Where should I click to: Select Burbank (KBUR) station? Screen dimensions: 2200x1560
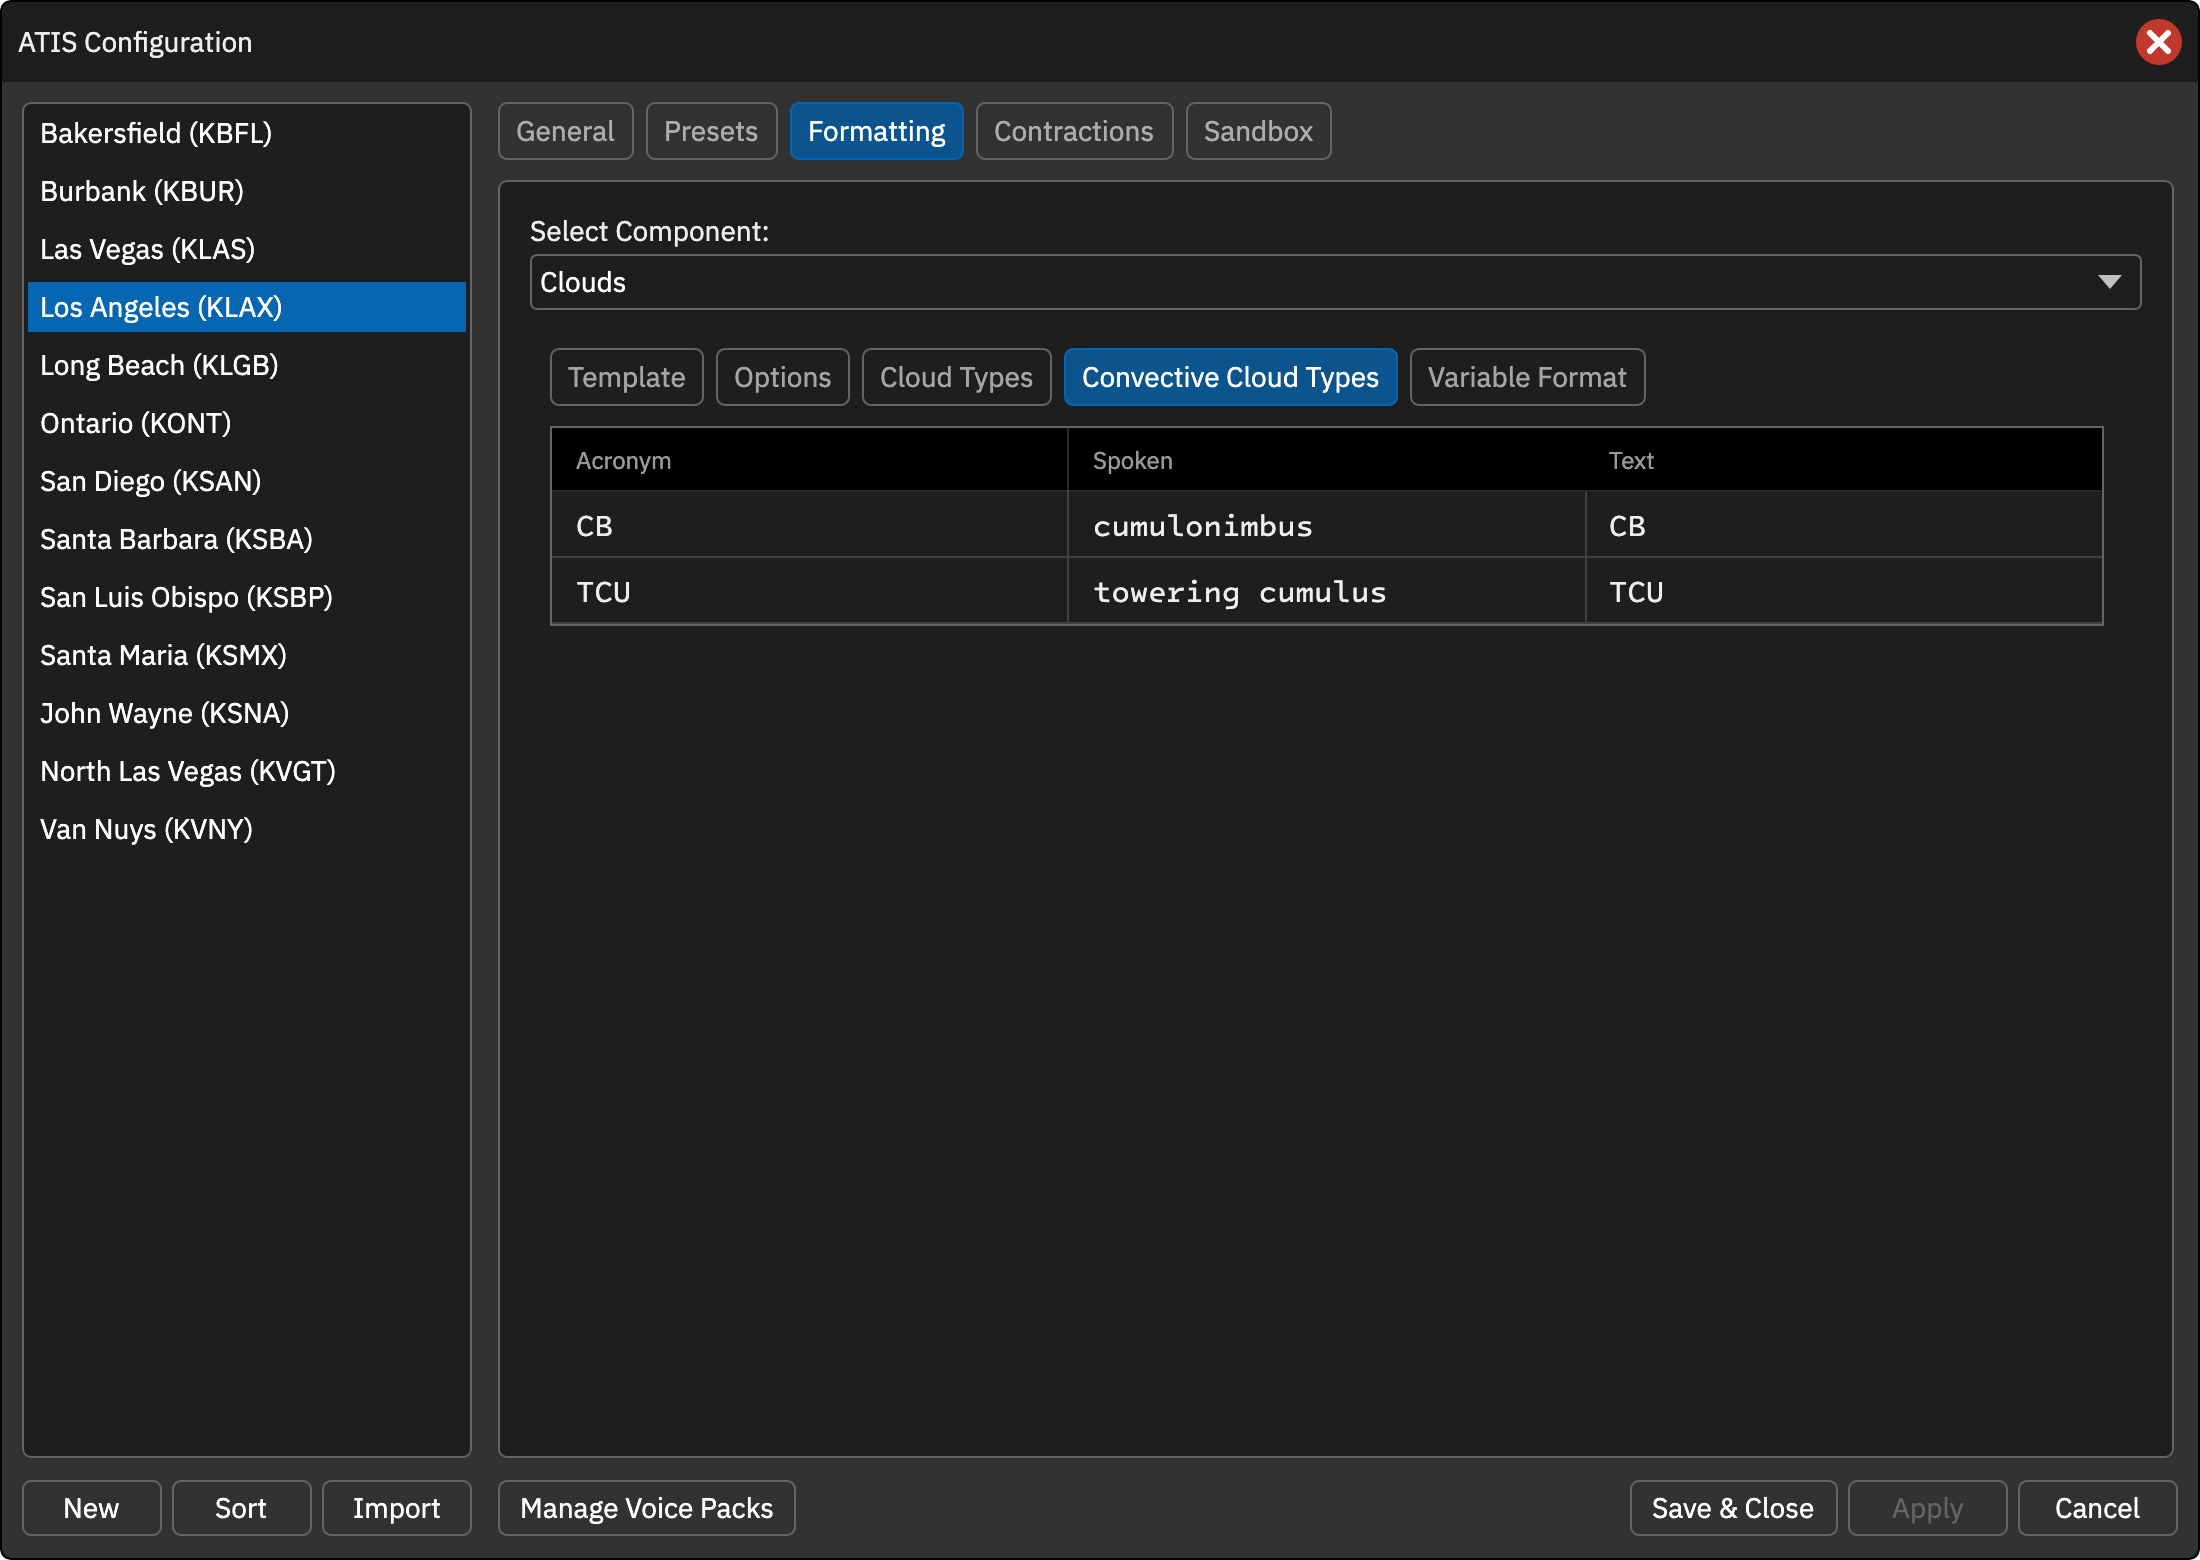[x=246, y=191]
